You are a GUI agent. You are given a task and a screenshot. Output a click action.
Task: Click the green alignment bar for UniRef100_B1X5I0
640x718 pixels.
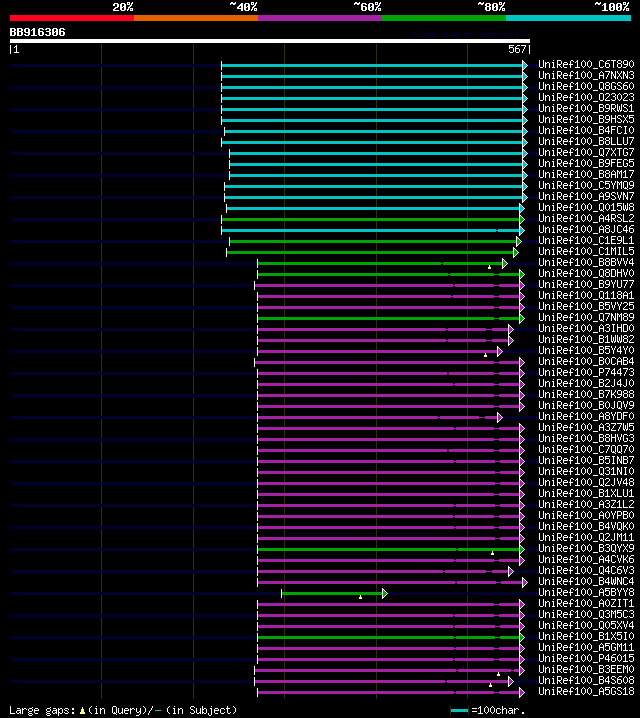[389, 637]
